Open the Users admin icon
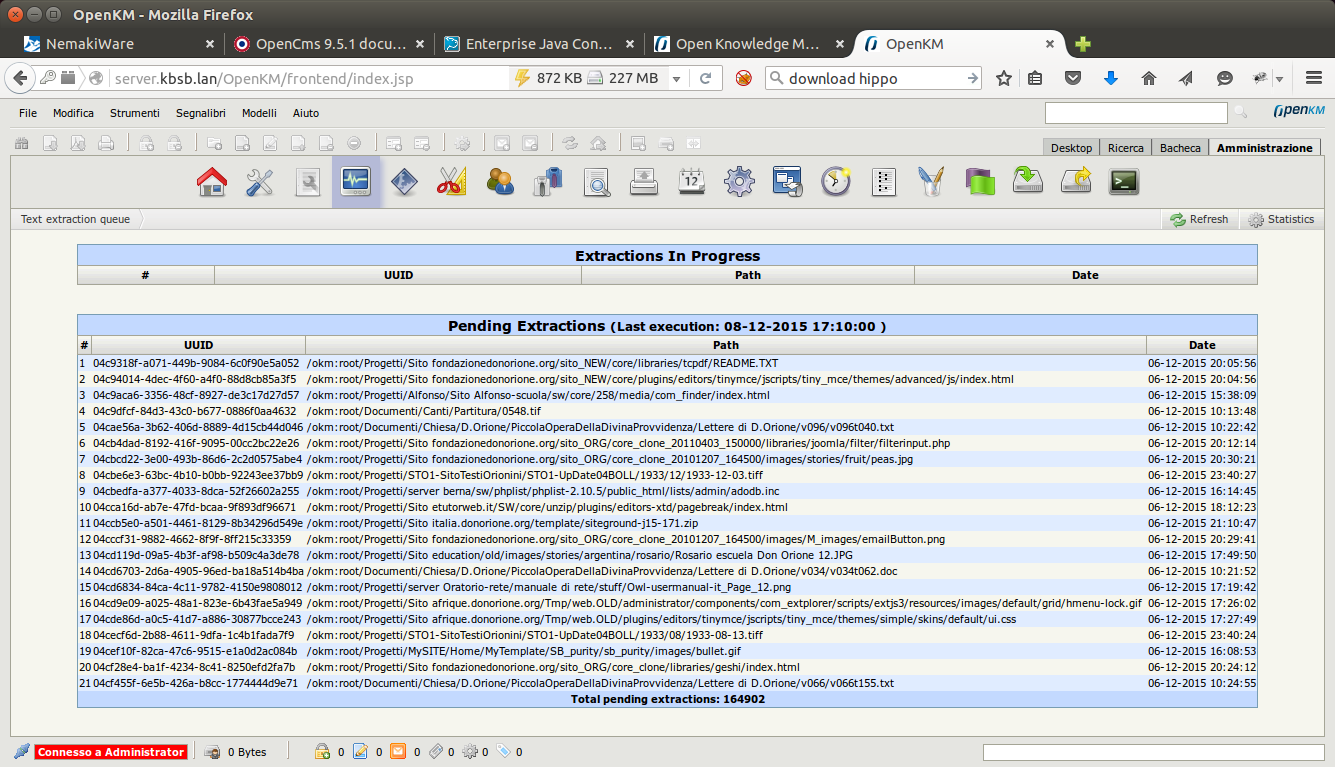 click(500, 182)
